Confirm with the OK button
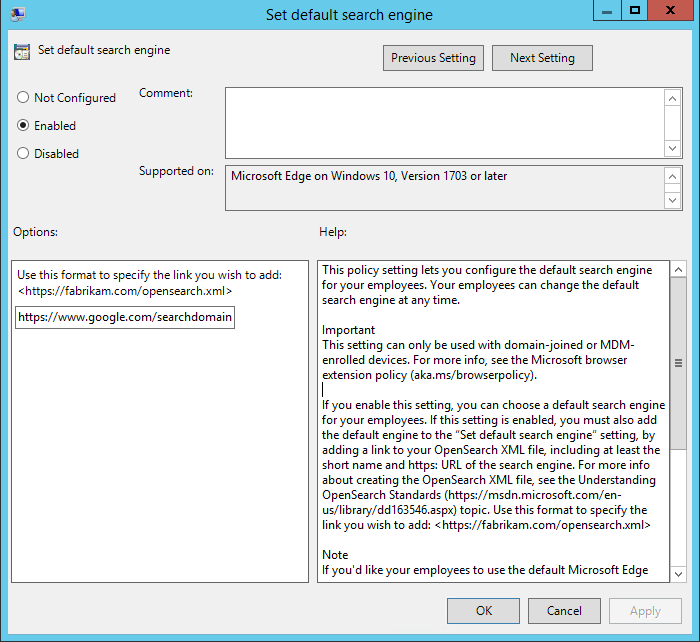The height and width of the screenshot is (642, 700). [x=483, y=611]
